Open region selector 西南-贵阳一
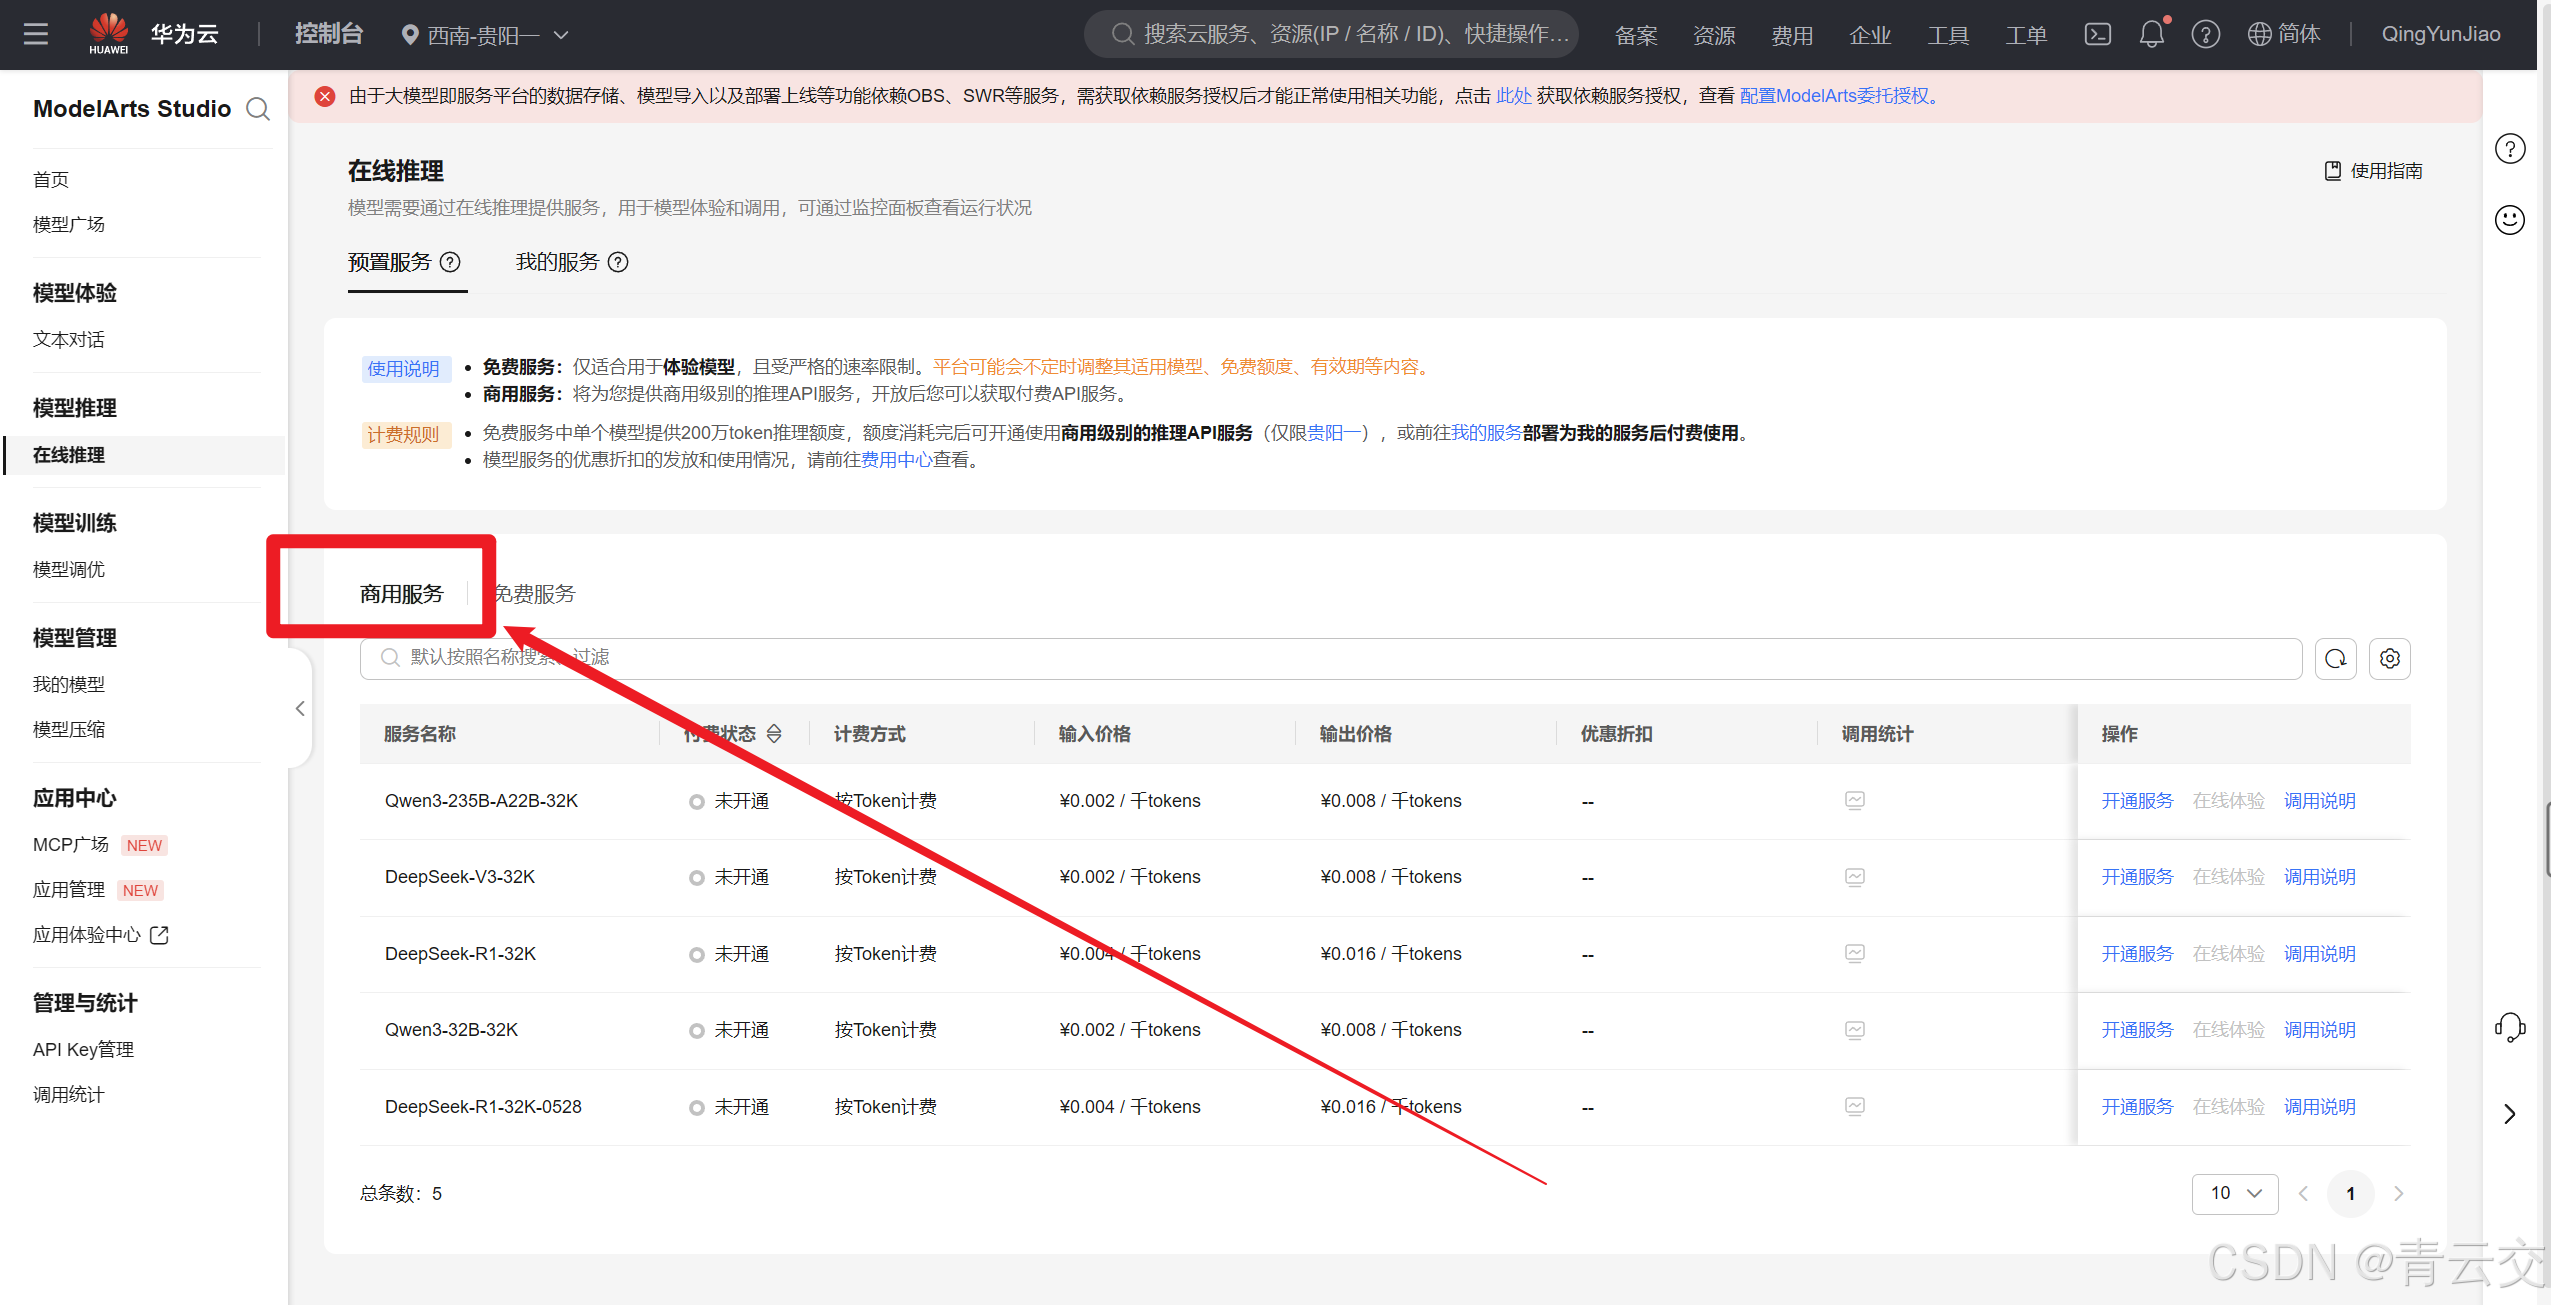Viewport: 2551px width, 1305px height. (485, 34)
